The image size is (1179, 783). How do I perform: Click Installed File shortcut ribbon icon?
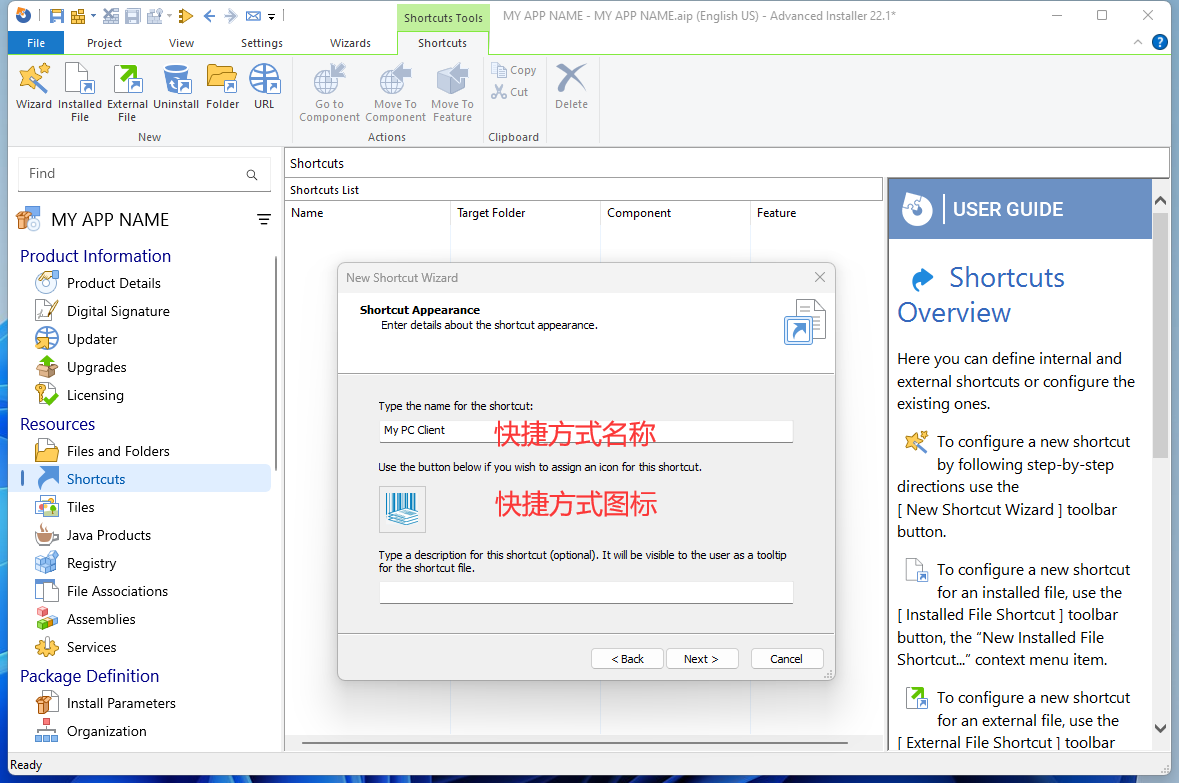80,92
